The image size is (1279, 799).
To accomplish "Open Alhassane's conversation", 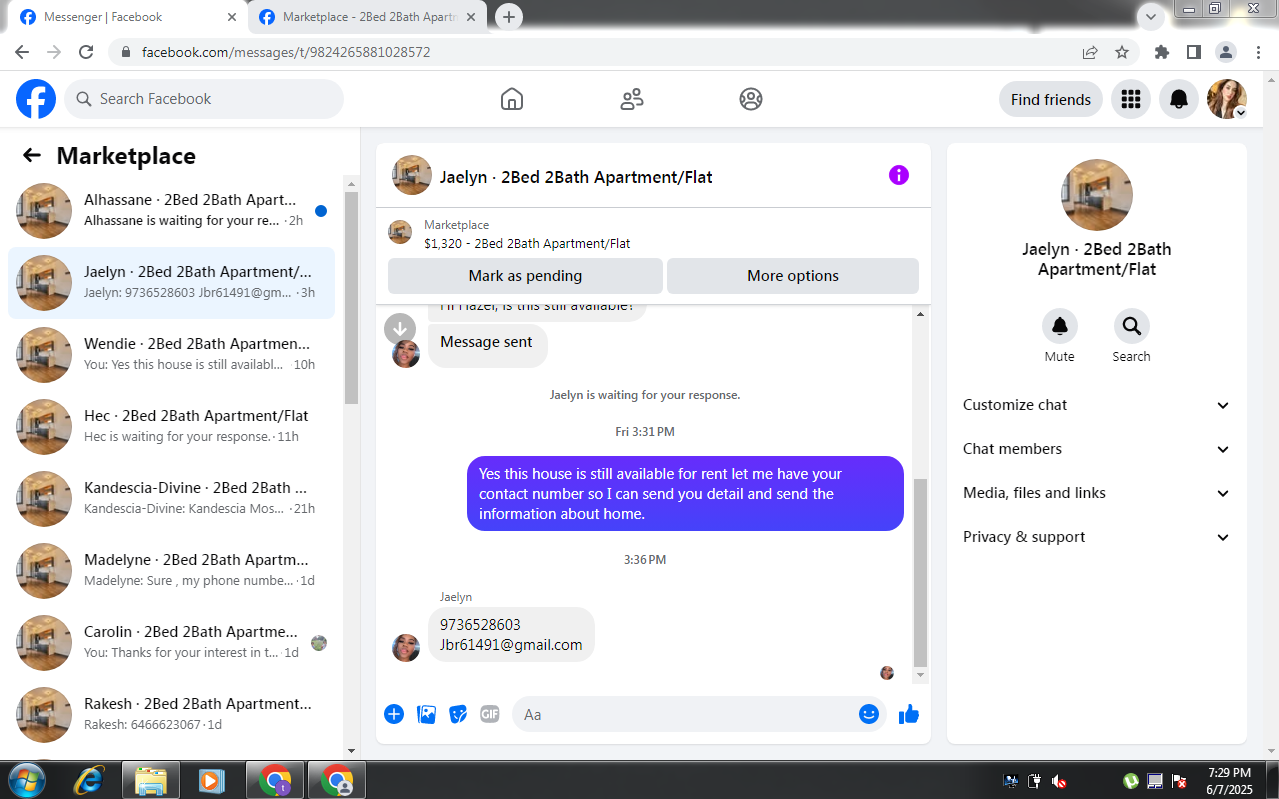I will [172, 211].
